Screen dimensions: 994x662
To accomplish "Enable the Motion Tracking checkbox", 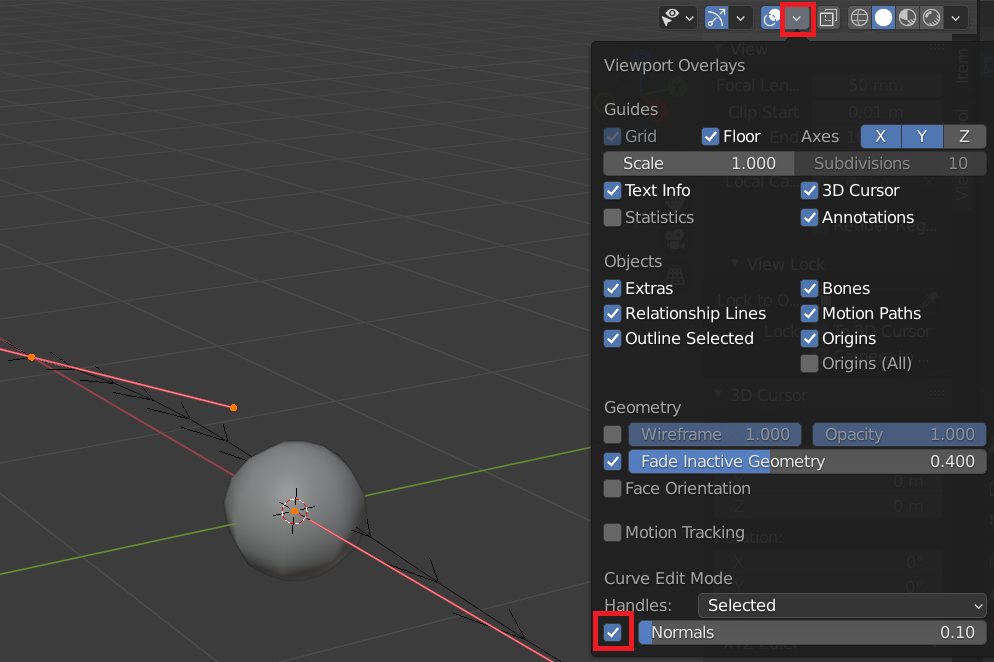I will tap(612, 533).
